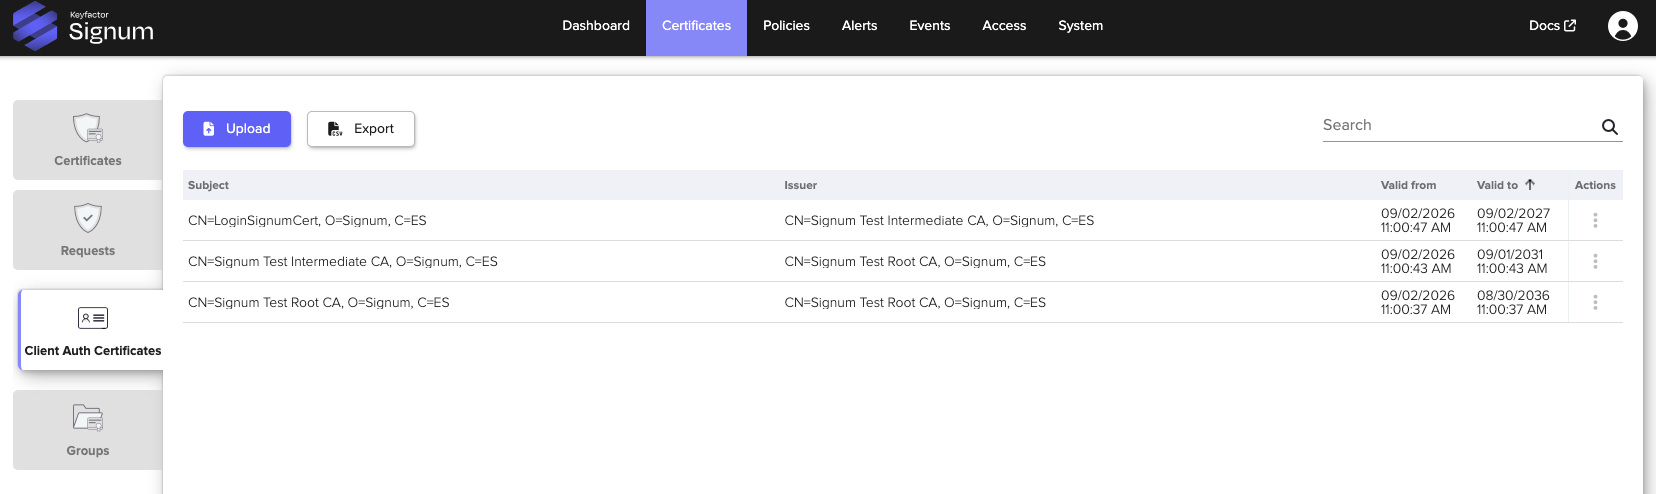Open Docs external link
This screenshot has width=1656, height=494.
coord(1552,26)
